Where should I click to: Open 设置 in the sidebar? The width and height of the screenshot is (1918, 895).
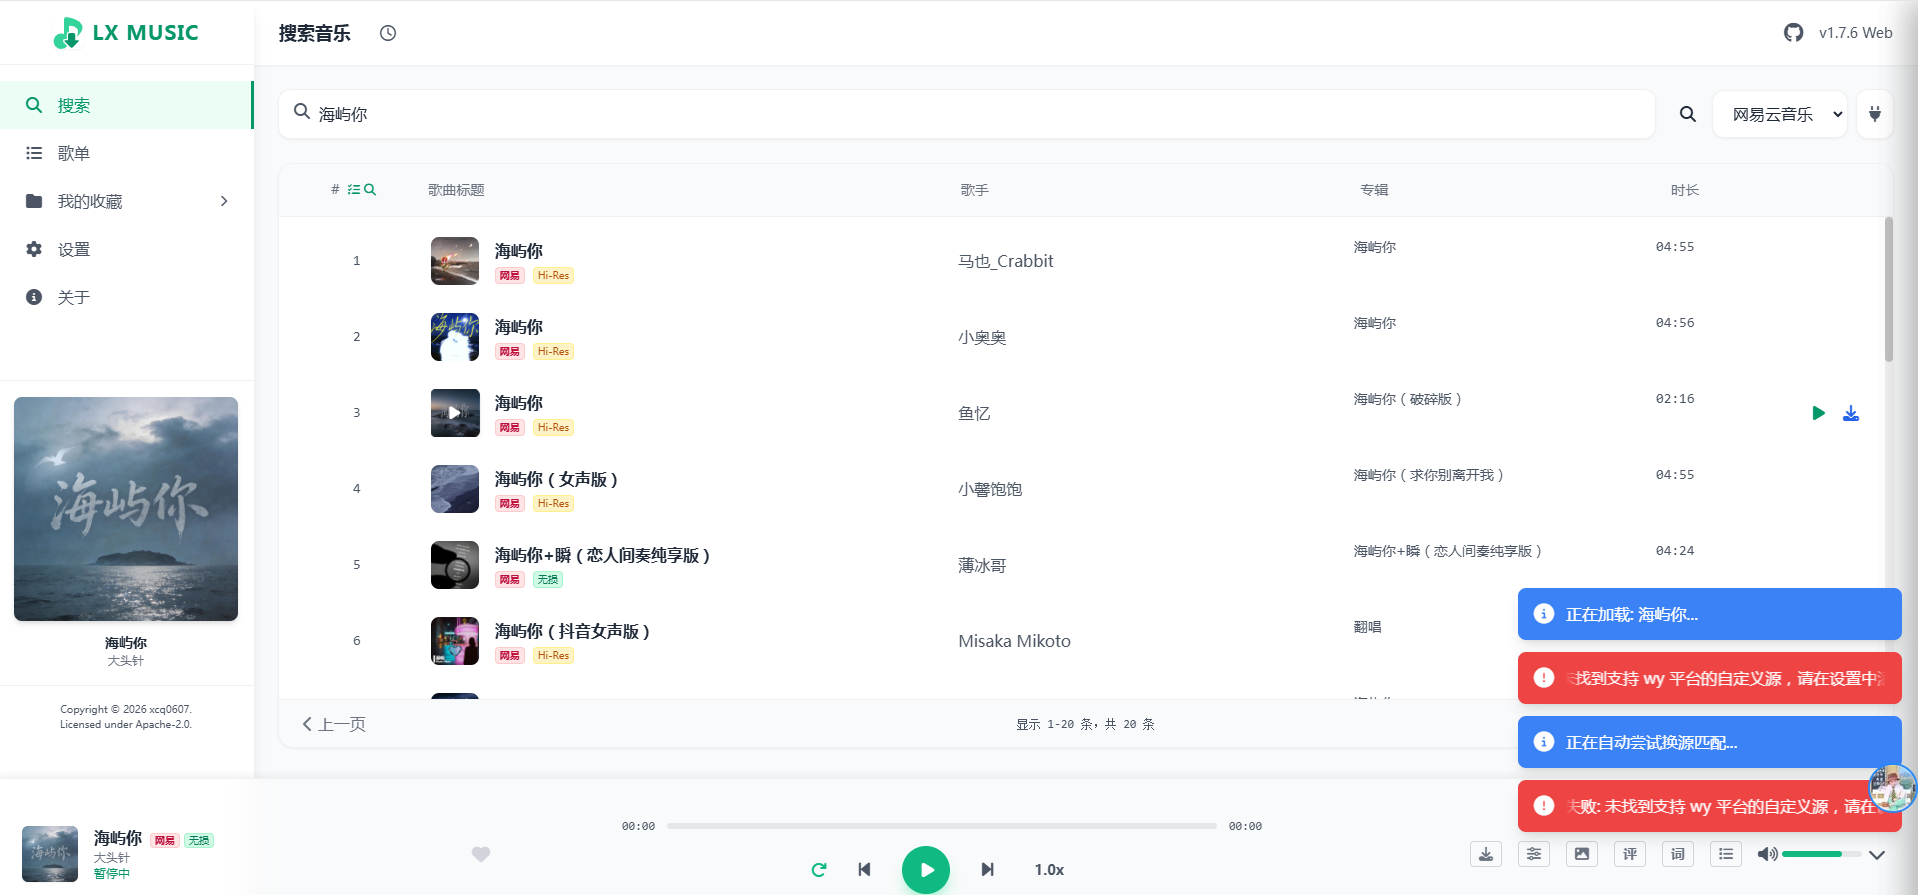127,249
